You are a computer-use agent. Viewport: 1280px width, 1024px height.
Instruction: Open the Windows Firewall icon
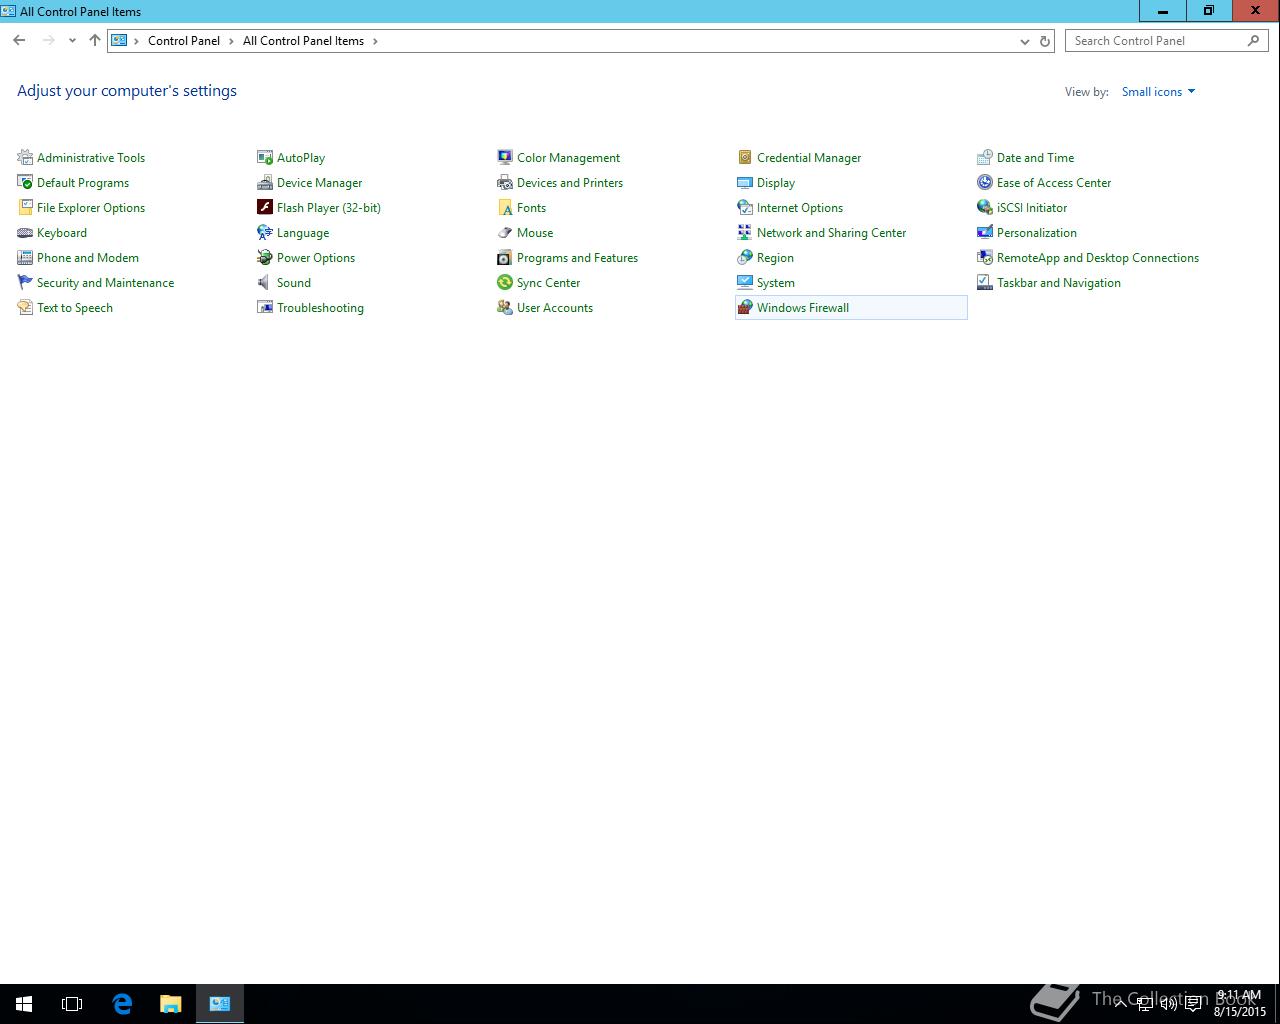pyautogui.click(x=745, y=307)
